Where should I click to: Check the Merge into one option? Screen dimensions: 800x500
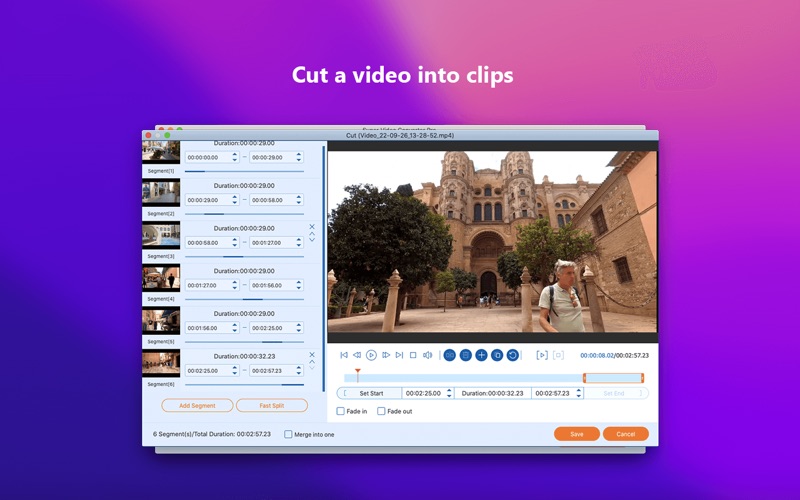pyautogui.click(x=289, y=434)
